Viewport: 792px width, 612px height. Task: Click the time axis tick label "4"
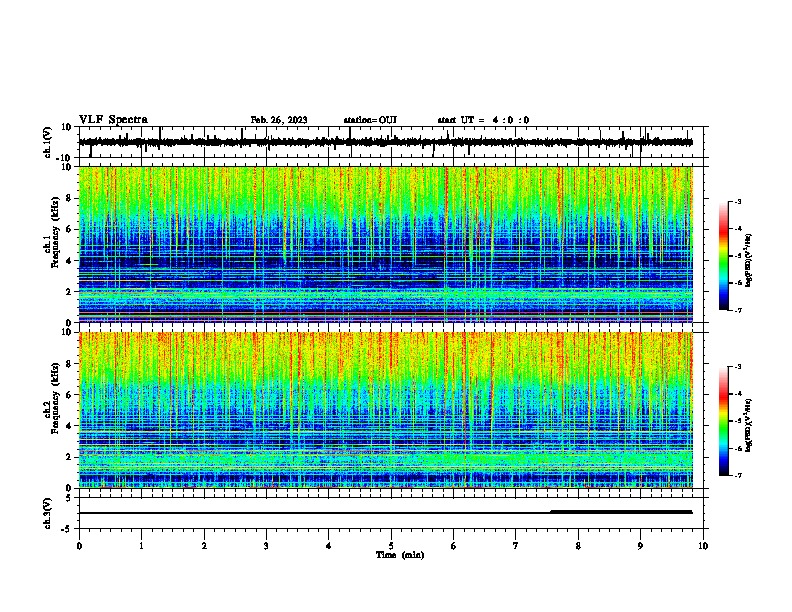329,546
